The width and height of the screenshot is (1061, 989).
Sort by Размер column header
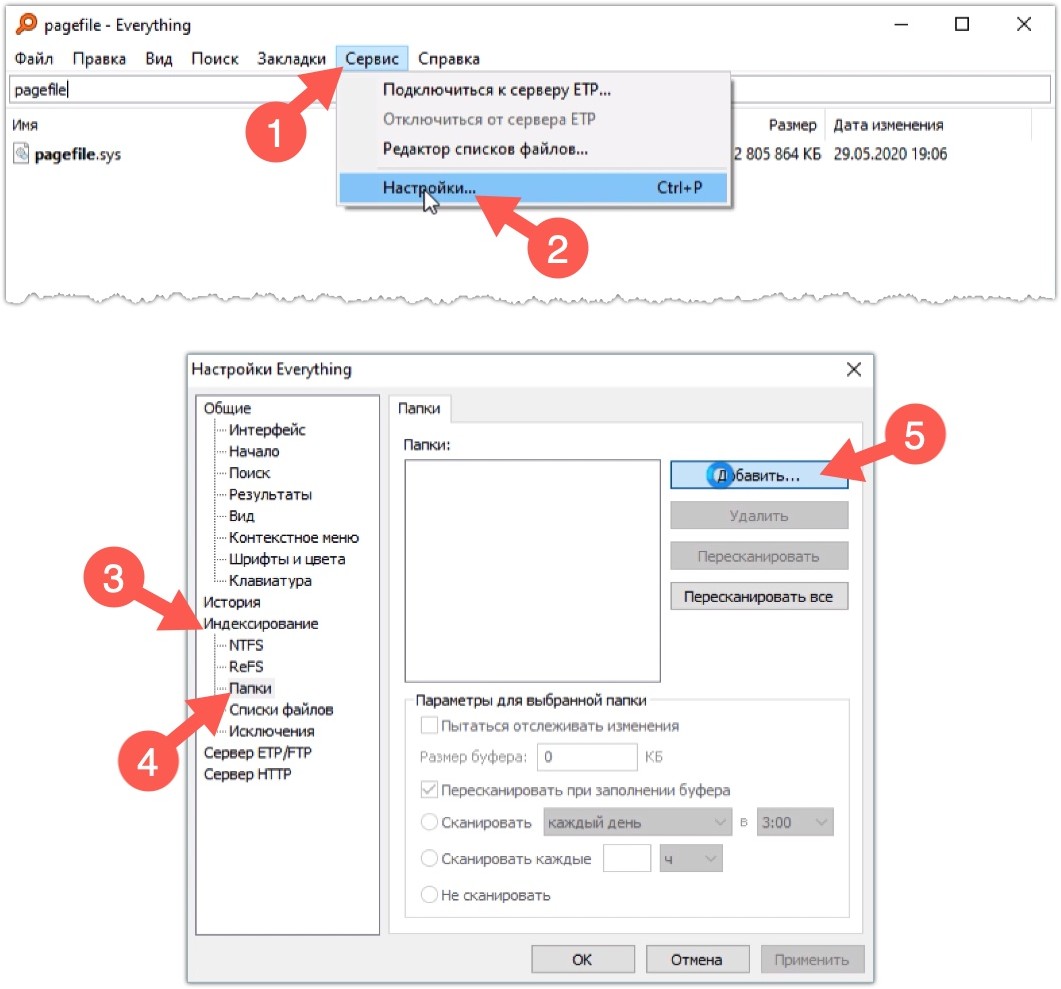point(792,125)
